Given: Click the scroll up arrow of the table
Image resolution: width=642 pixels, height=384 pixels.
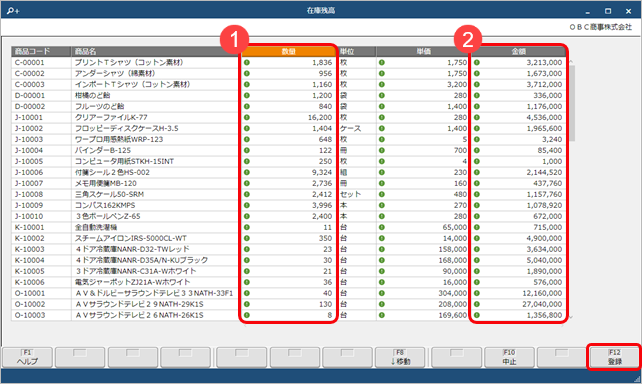Looking at the screenshot, I should (x=572, y=61).
